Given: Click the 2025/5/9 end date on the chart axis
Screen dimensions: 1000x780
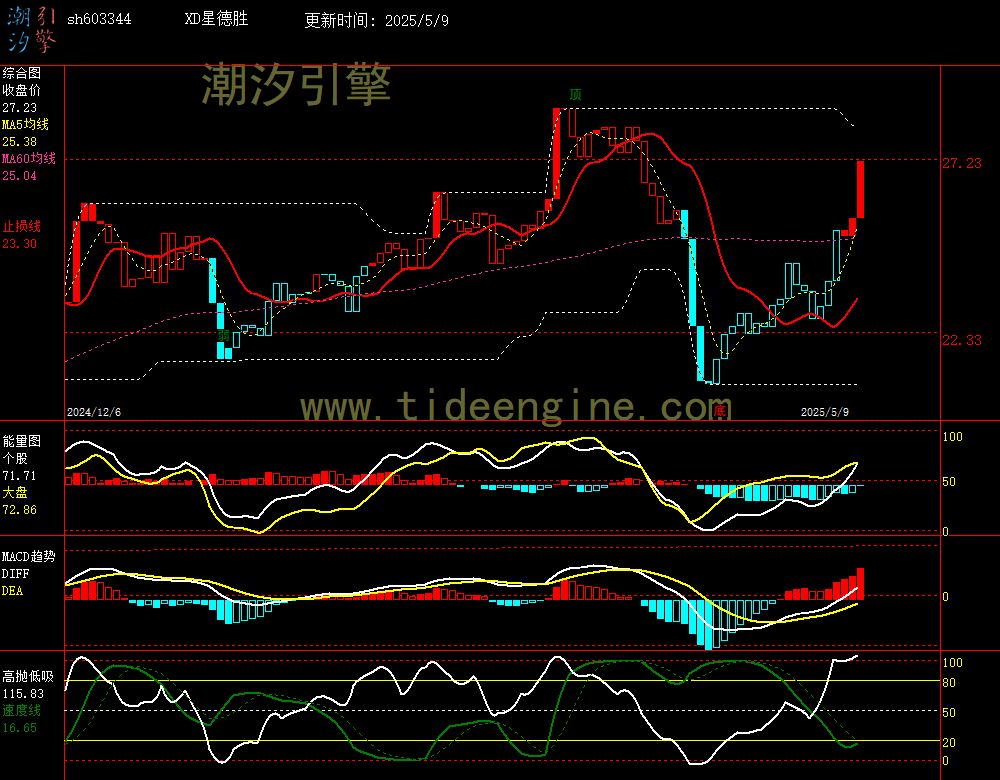Looking at the screenshot, I should (x=825, y=412).
